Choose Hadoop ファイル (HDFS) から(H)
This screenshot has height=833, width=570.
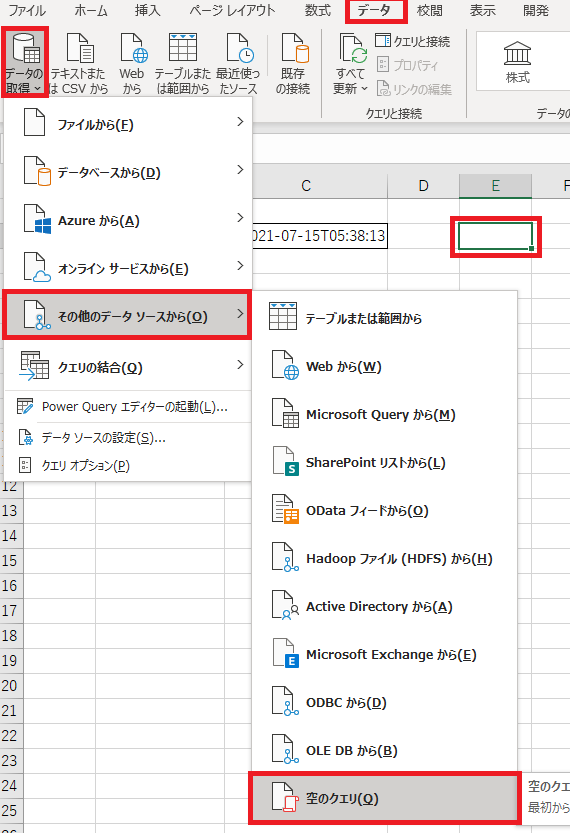(384, 558)
